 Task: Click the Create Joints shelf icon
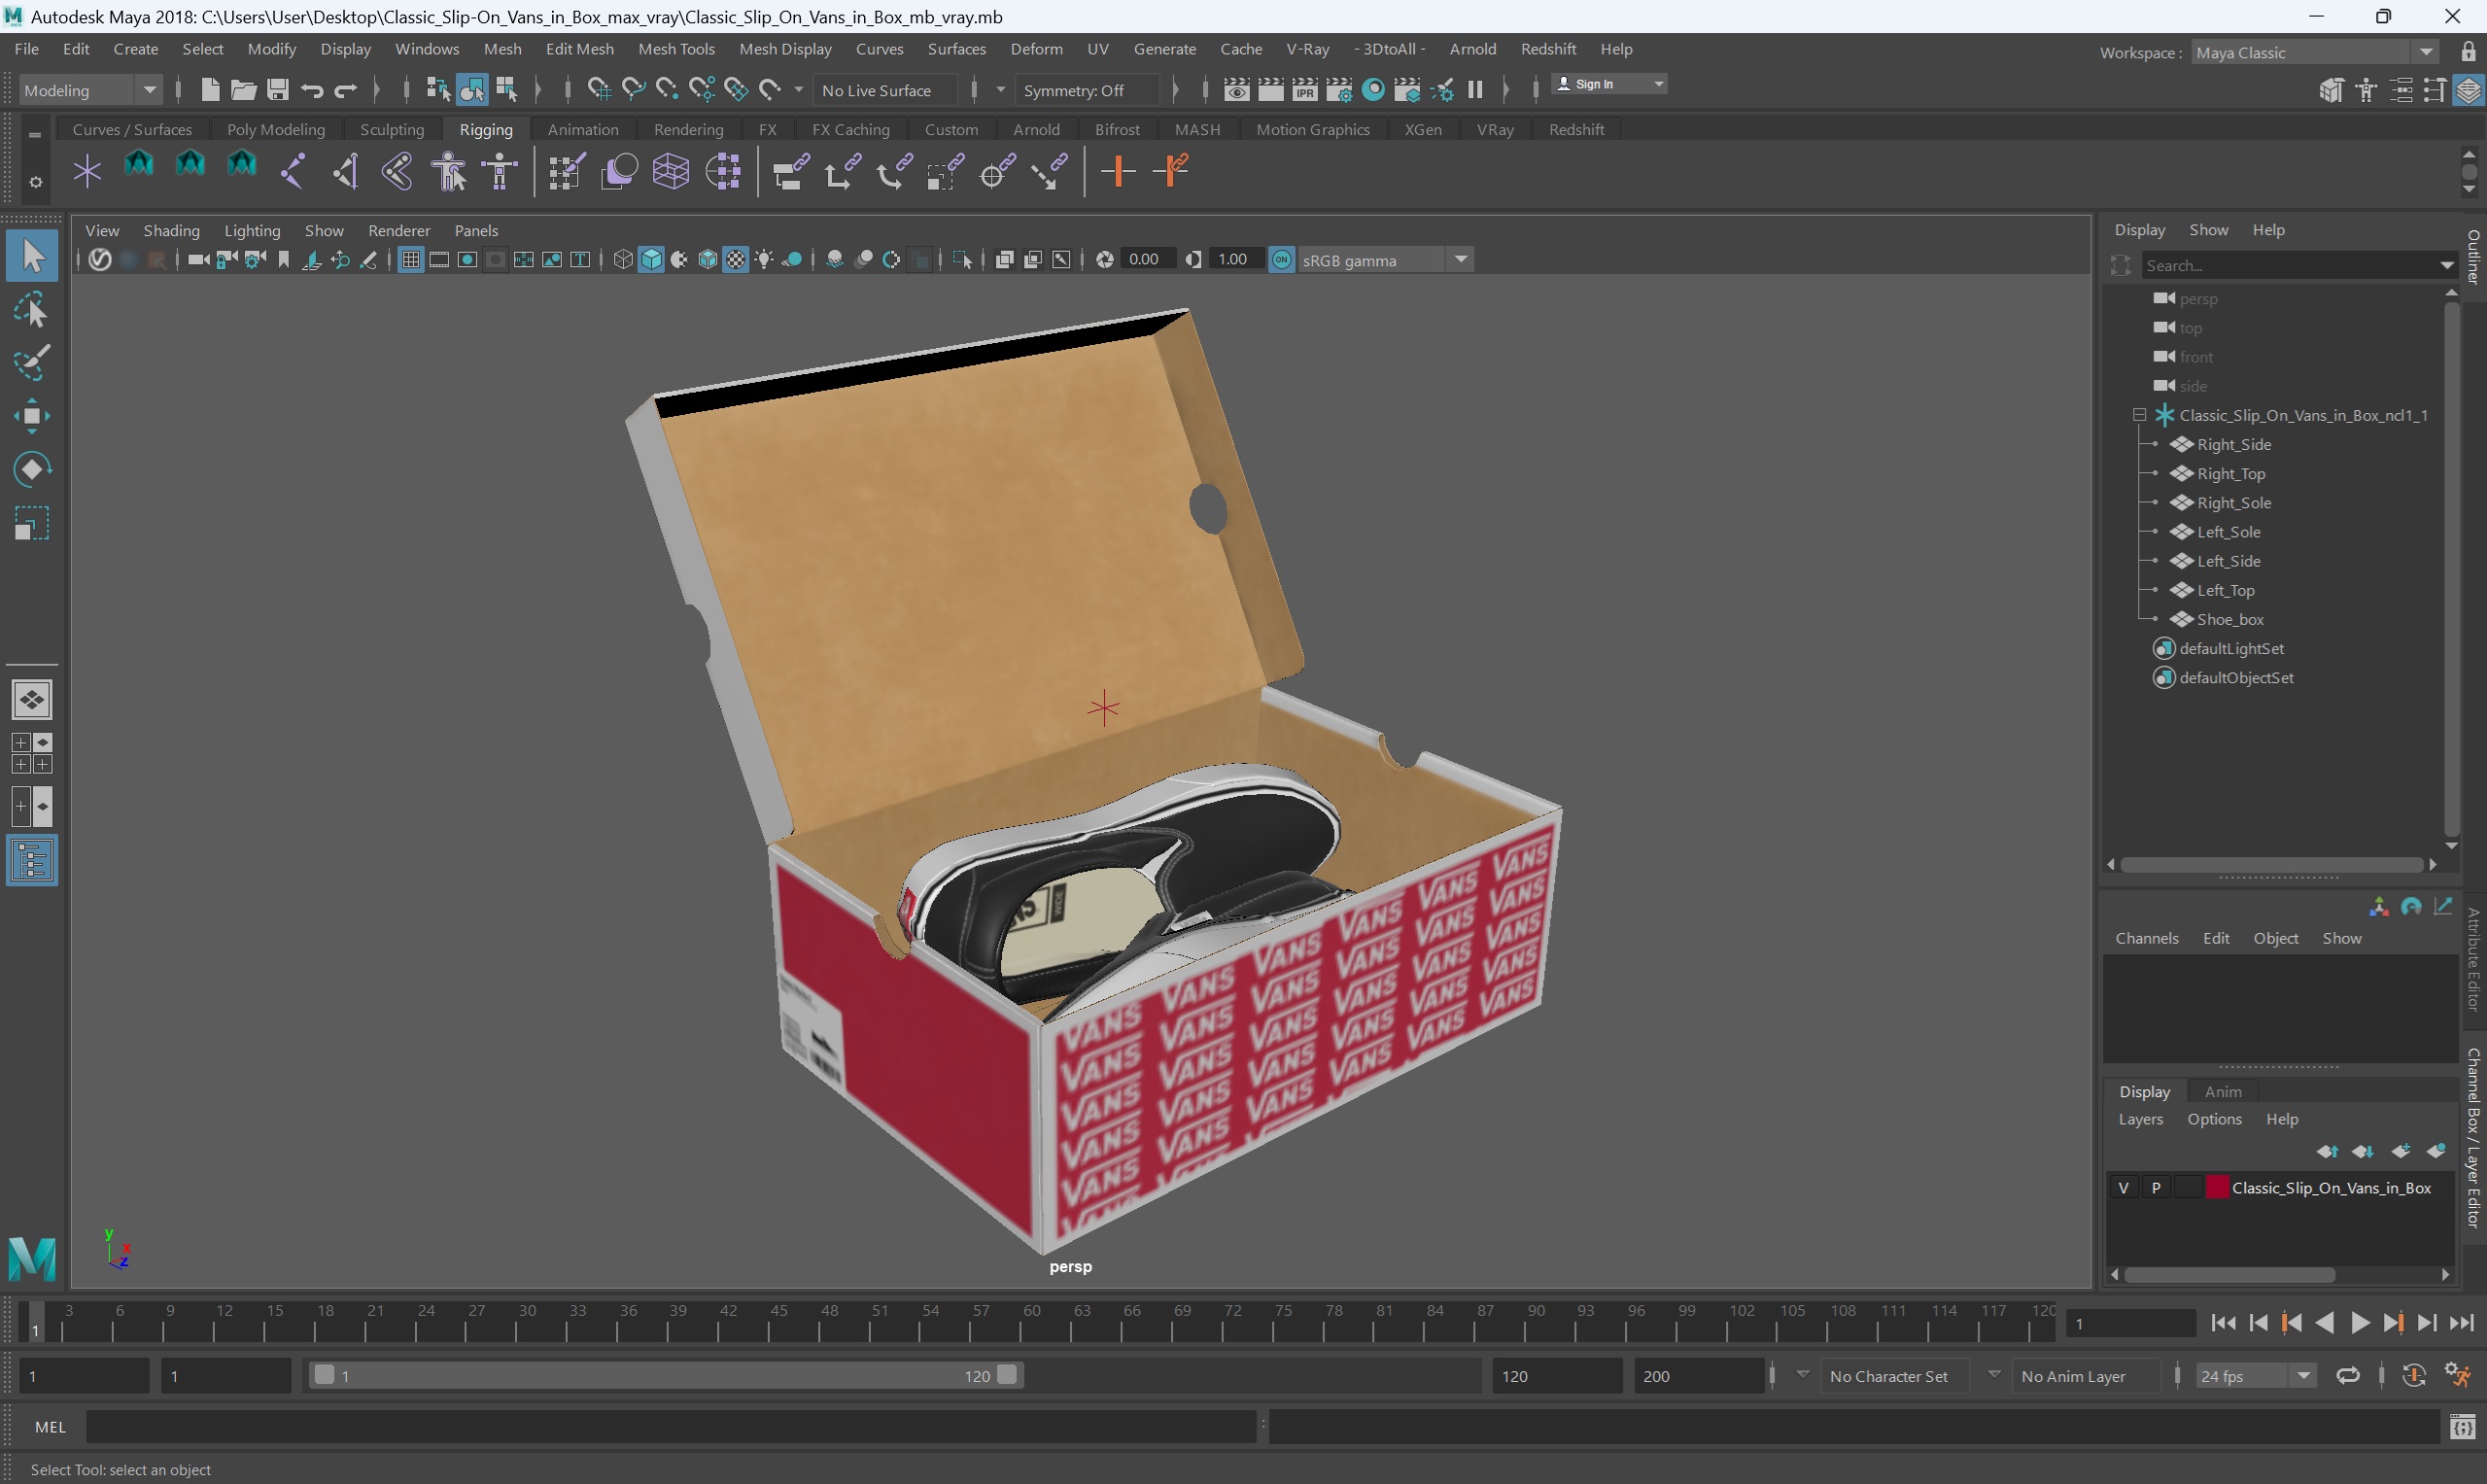[293, 171]
